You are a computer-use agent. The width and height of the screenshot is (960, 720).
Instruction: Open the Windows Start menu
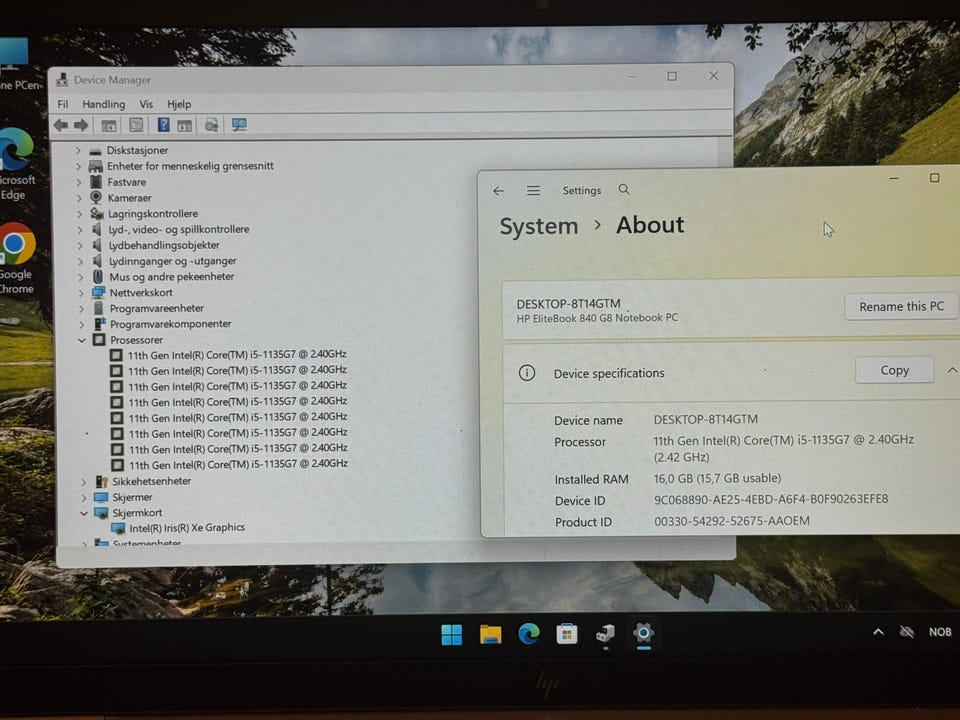(452, 634)
